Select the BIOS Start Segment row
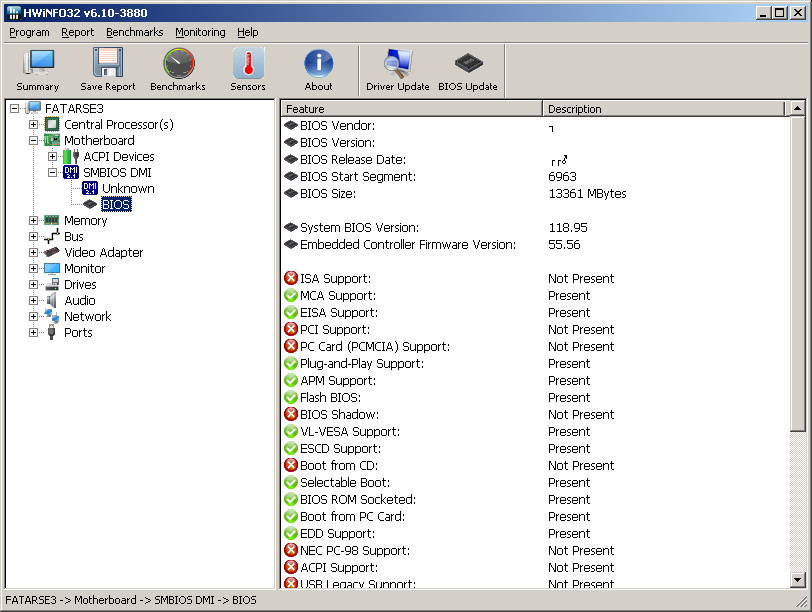The image size is (812, 612). coord(536,177)
